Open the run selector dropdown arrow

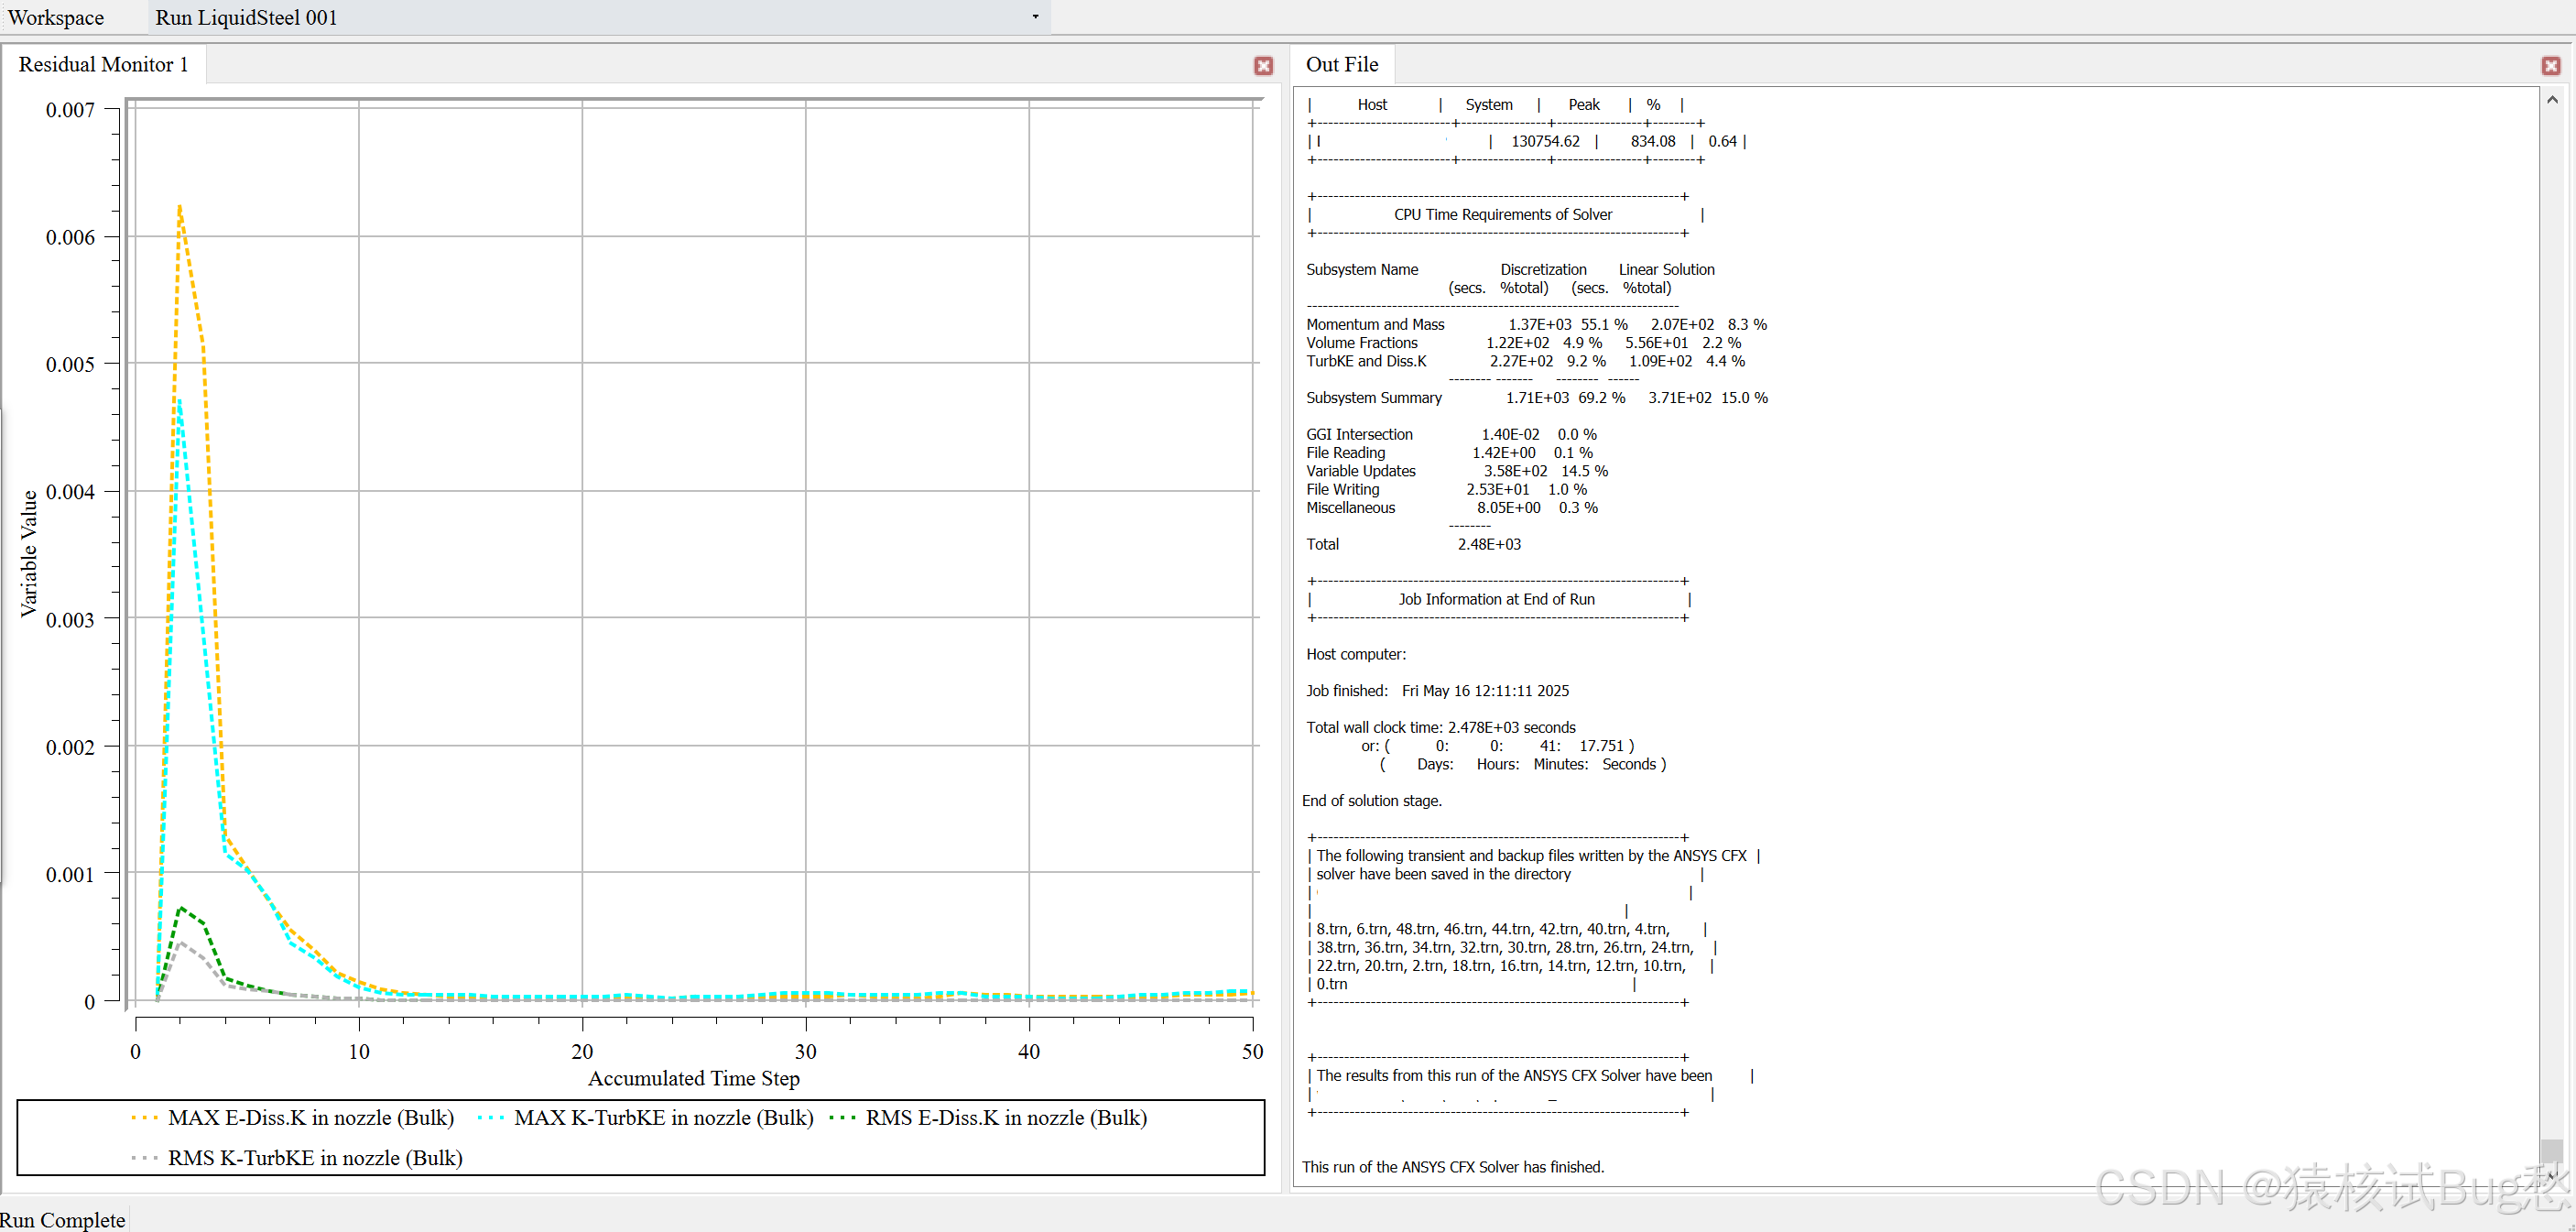(x=1035, y=16)
